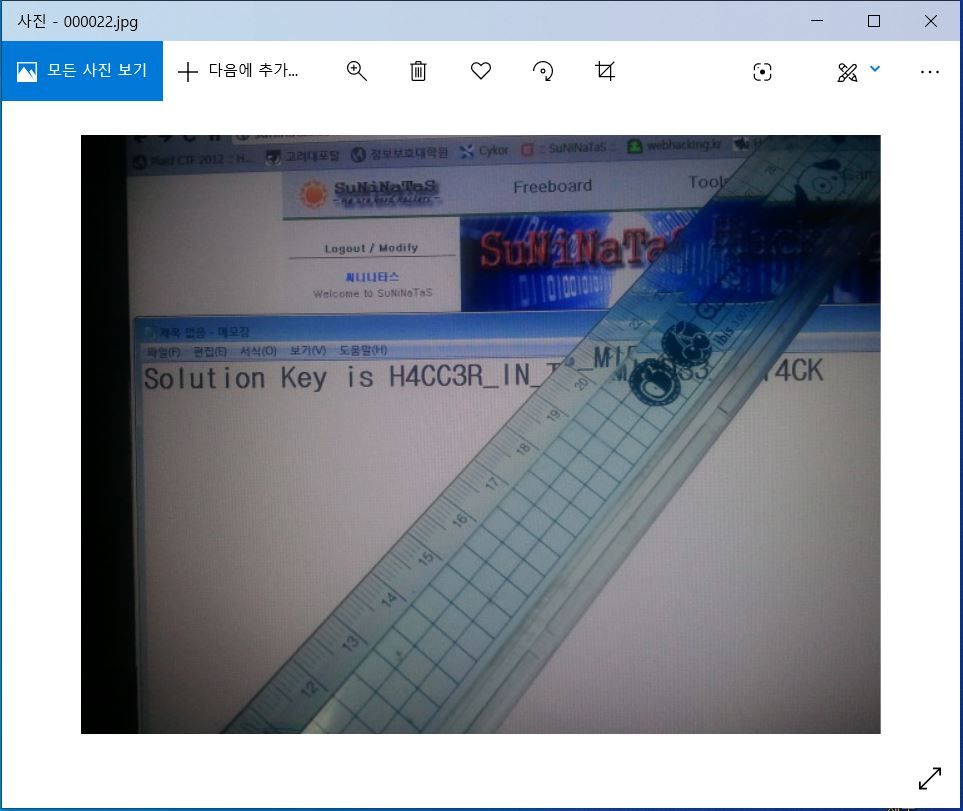Click 다음에 추가 to add to album

238,71
